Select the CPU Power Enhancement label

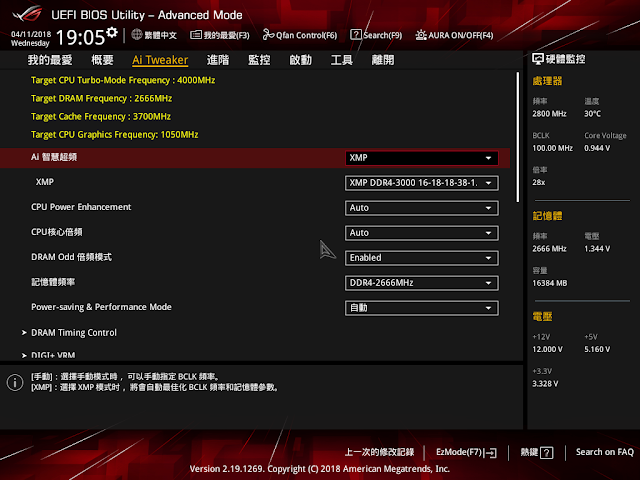click(81, 207)
